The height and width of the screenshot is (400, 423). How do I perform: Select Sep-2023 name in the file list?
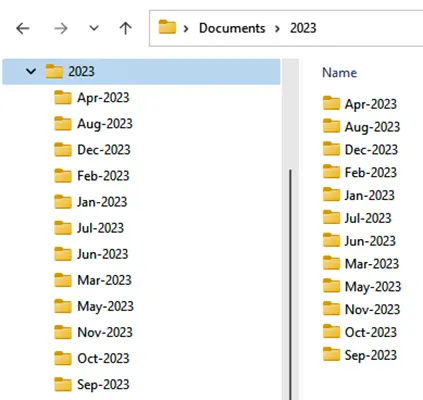click(371, 355)
